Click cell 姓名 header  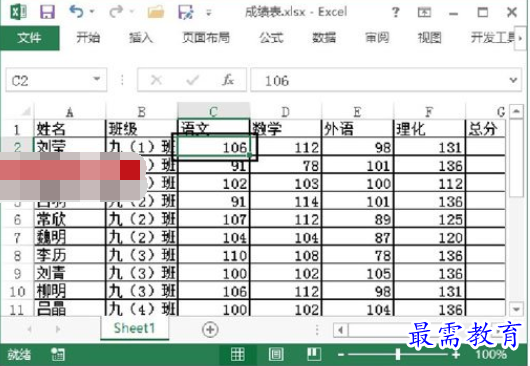coord(70,128)
